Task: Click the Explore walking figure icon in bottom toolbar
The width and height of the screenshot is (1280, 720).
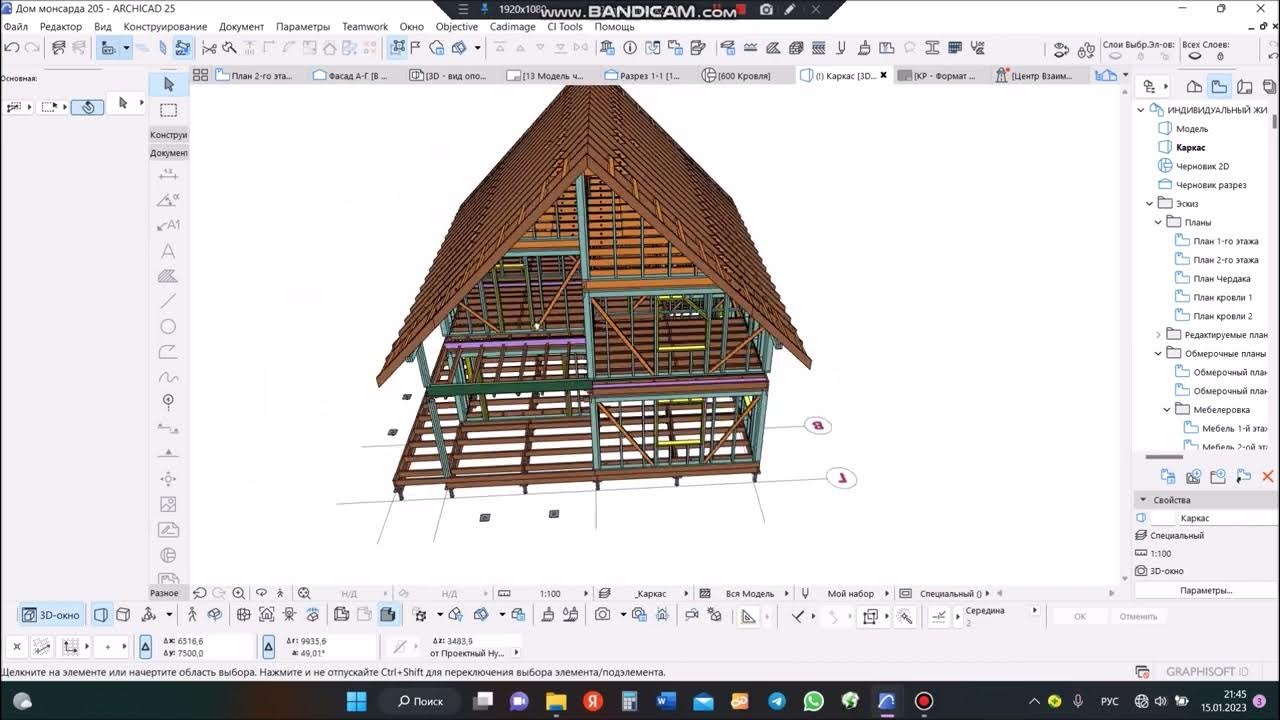Action: coord(192,615)
